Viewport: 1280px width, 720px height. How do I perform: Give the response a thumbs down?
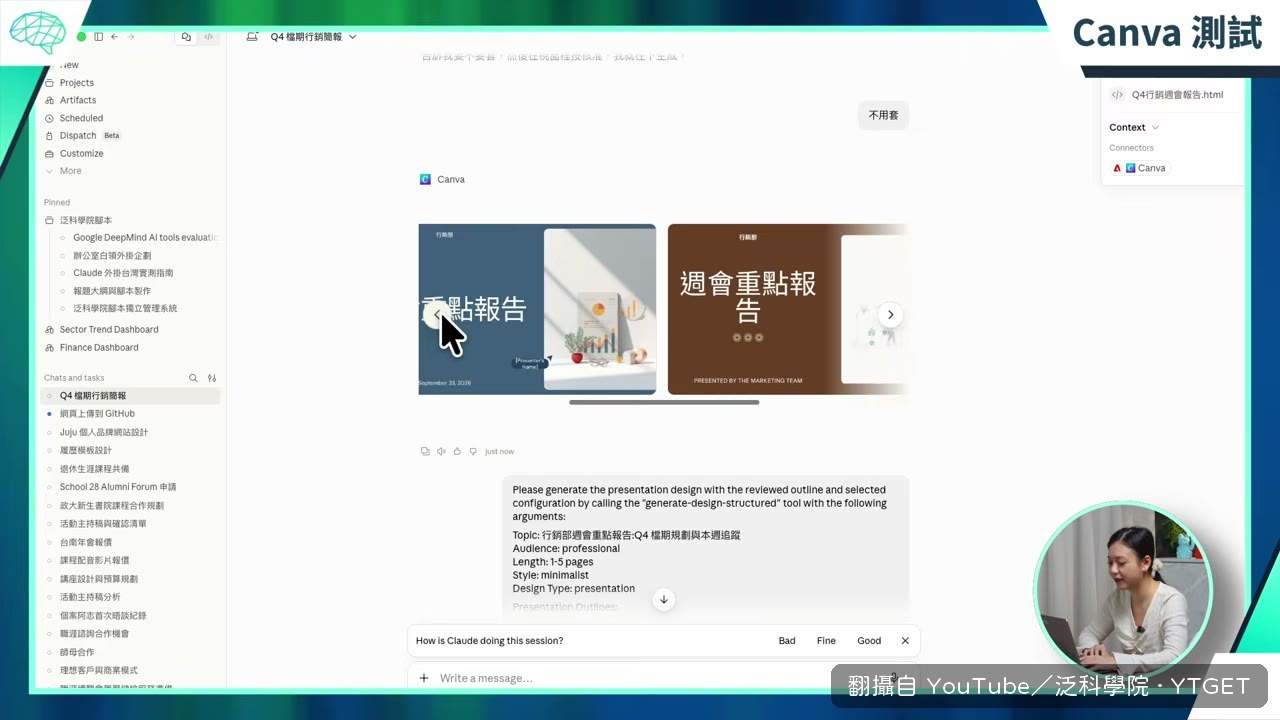click(473, 452)
